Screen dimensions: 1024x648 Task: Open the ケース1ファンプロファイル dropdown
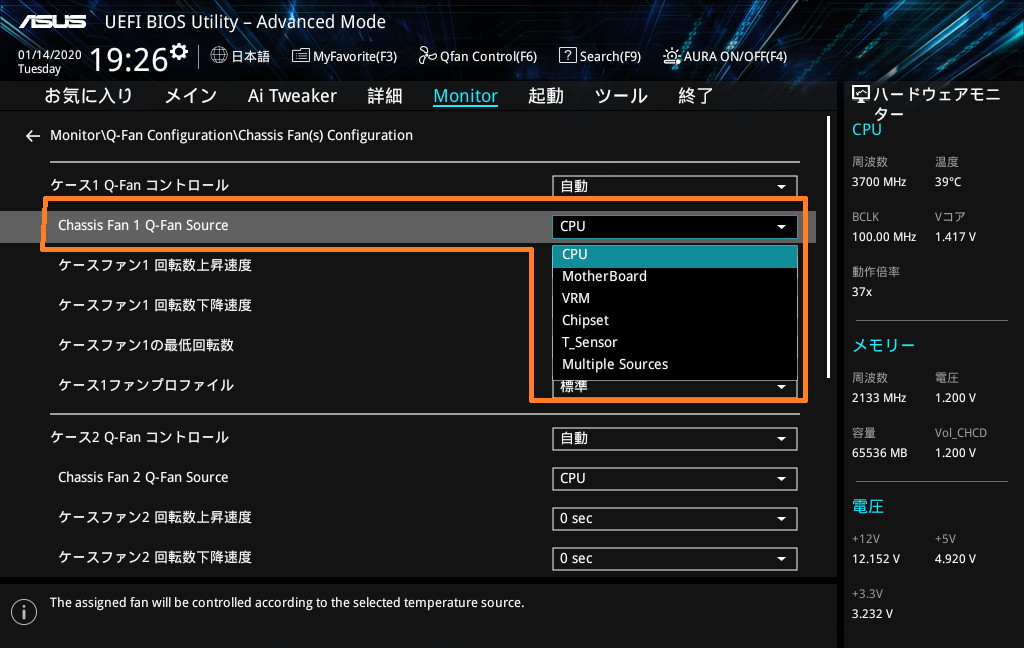click(x=675, y=389)
